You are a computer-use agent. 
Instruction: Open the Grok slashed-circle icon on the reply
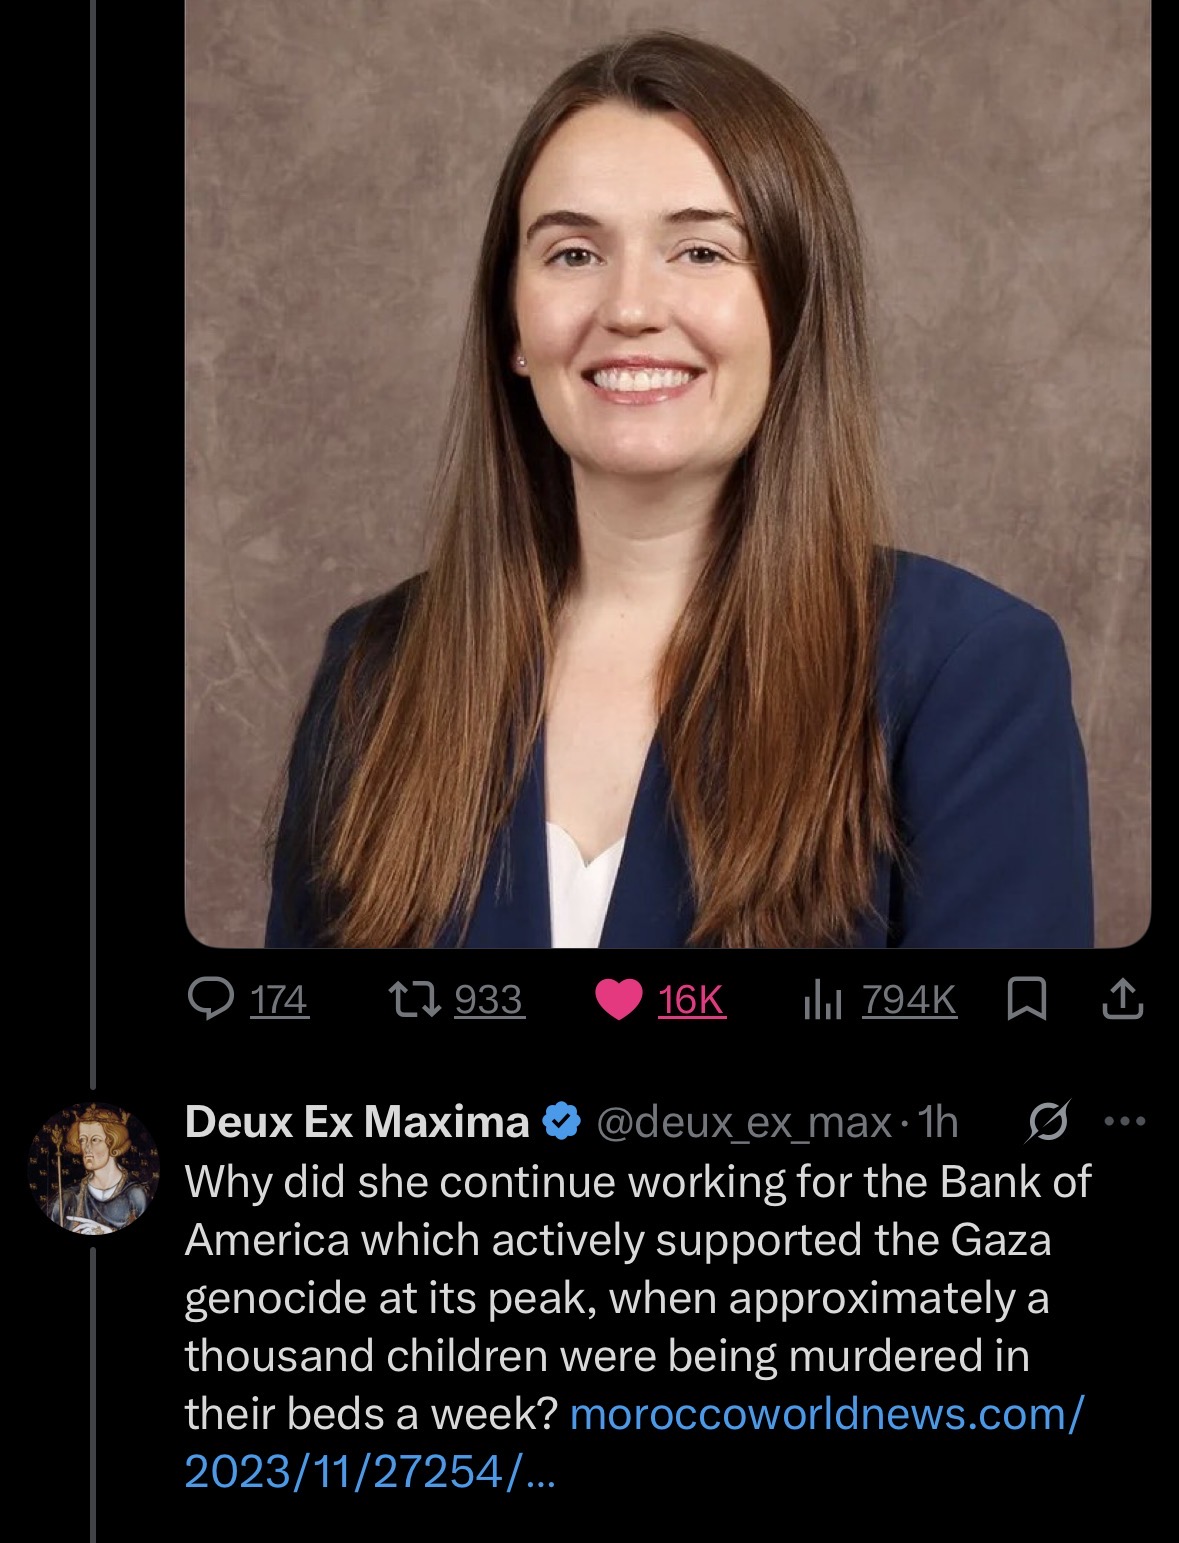[x=1048, y=1122]
